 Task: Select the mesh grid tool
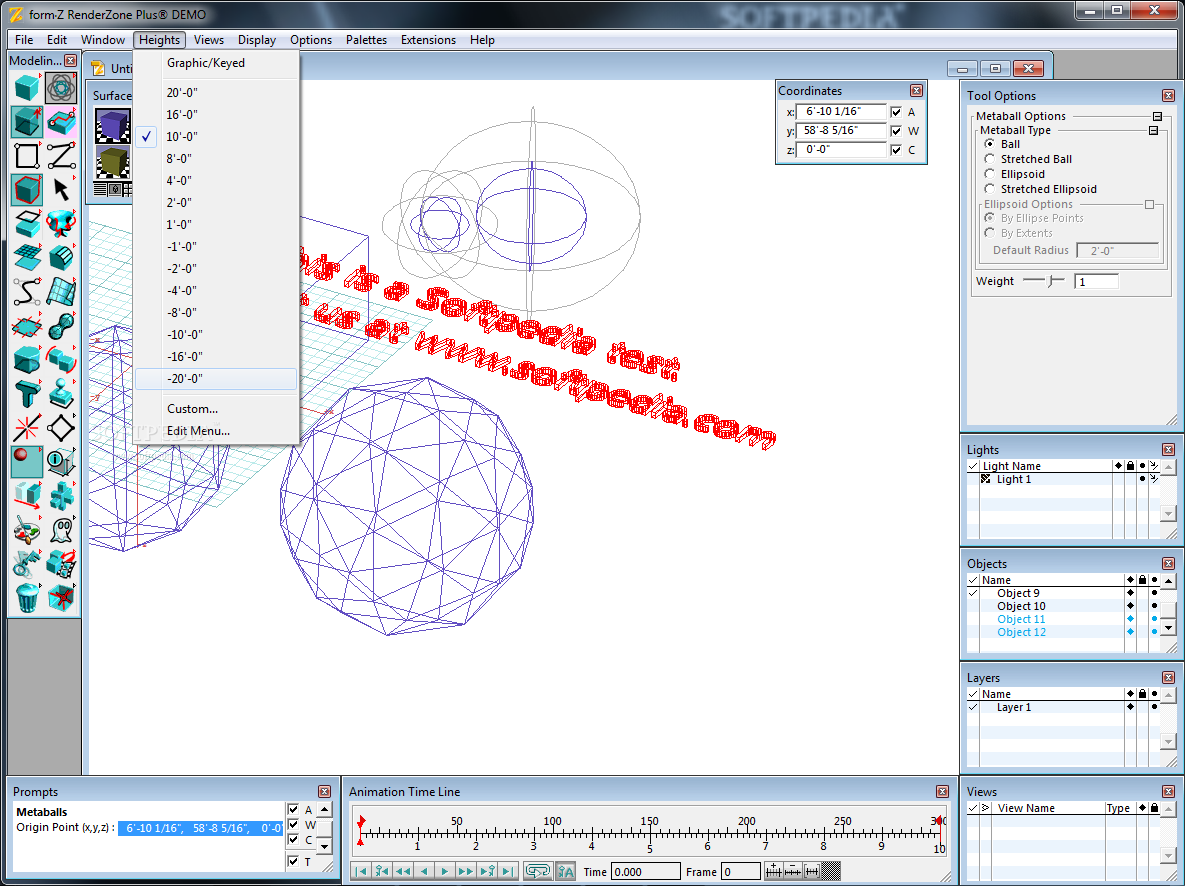click(x=27, y=257)
